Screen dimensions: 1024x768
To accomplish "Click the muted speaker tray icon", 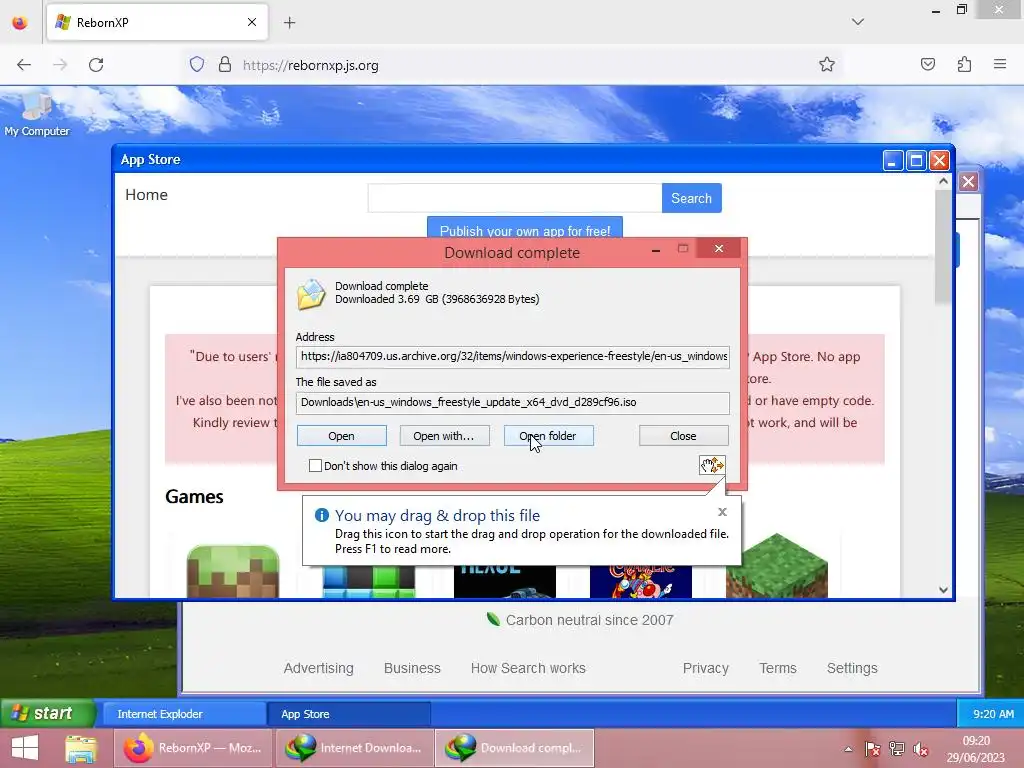I will click(921, 749).
